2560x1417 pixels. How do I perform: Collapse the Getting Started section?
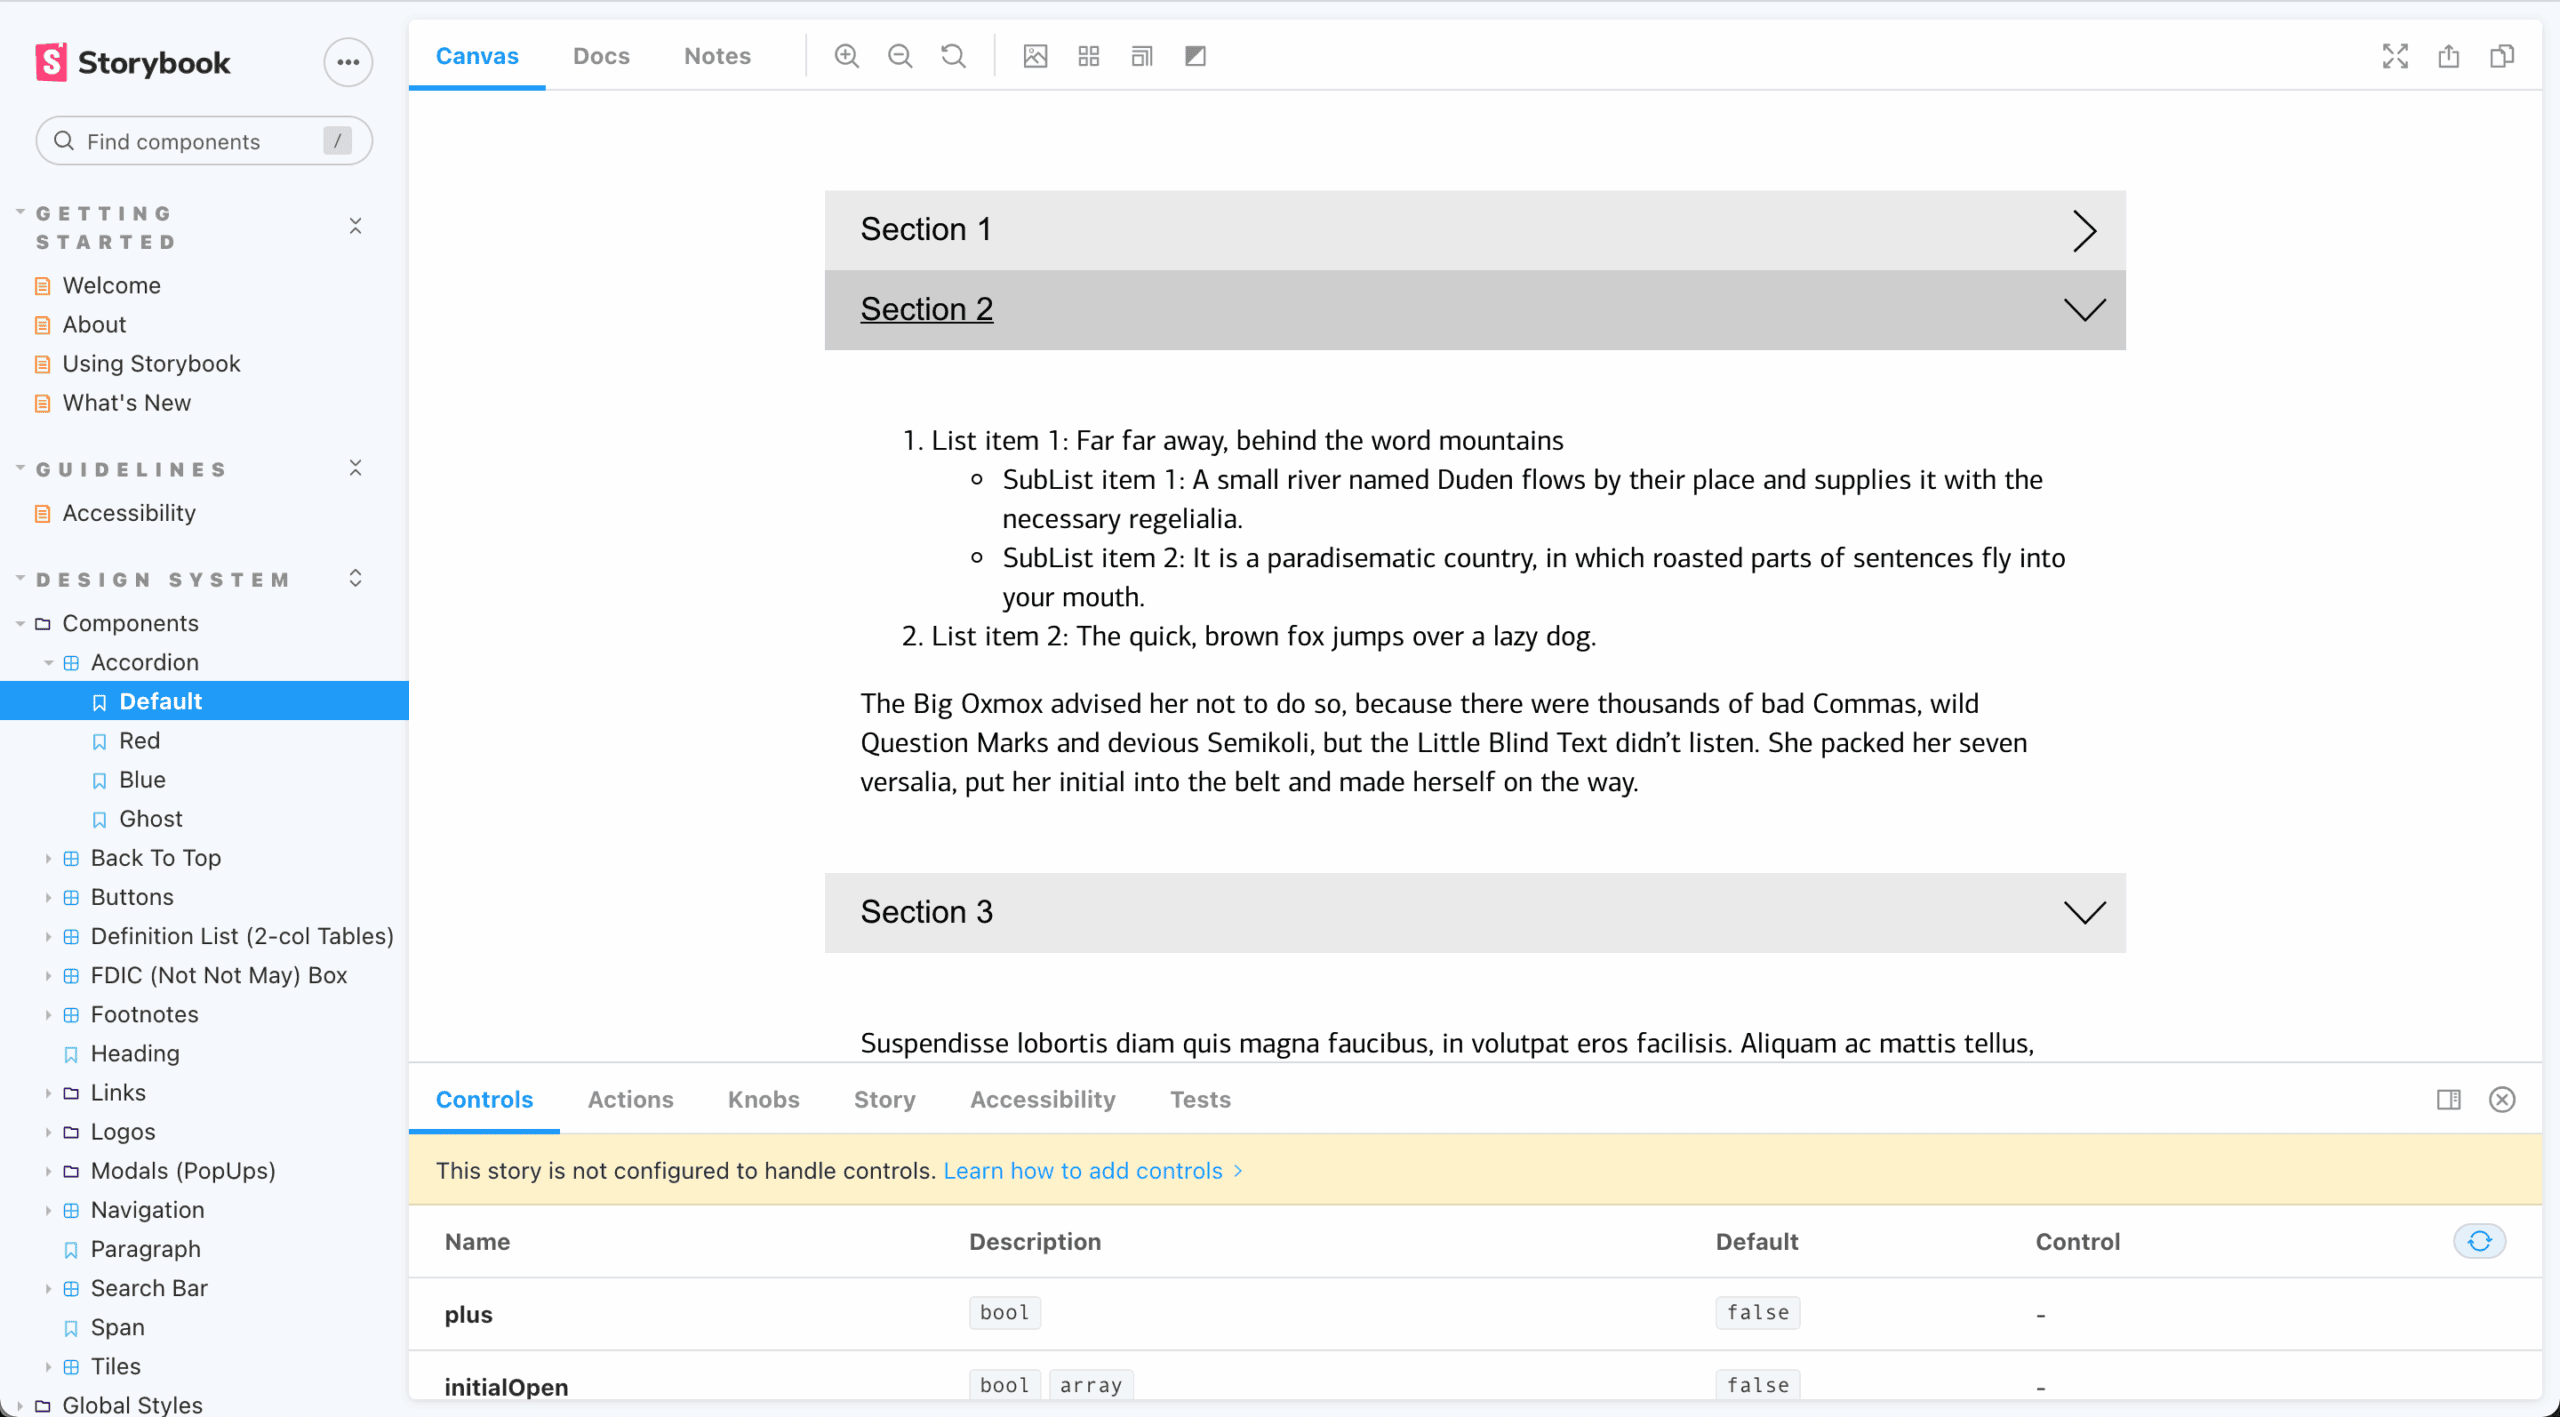click(x=356, y=225)
